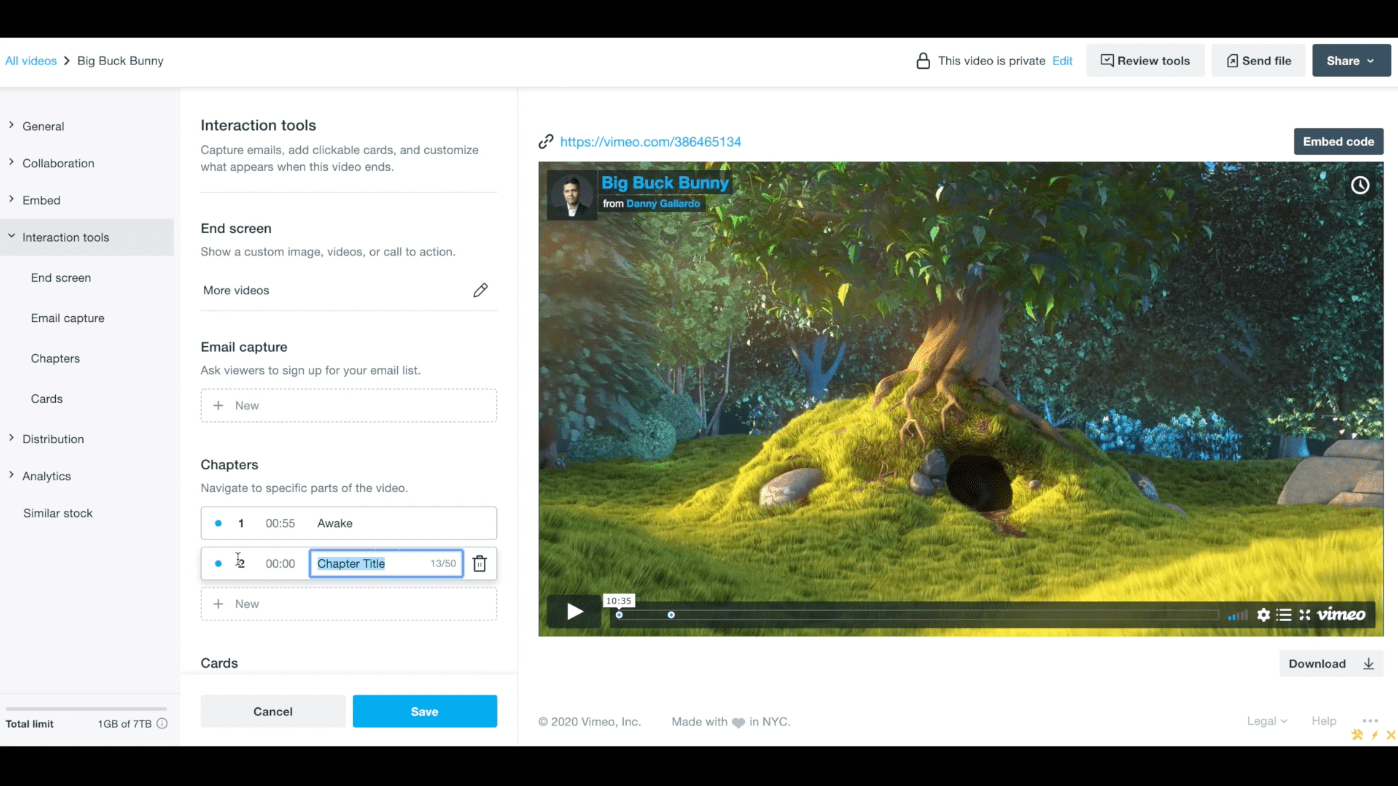Click the yellow X icon bottom corner

point(1391,735)
